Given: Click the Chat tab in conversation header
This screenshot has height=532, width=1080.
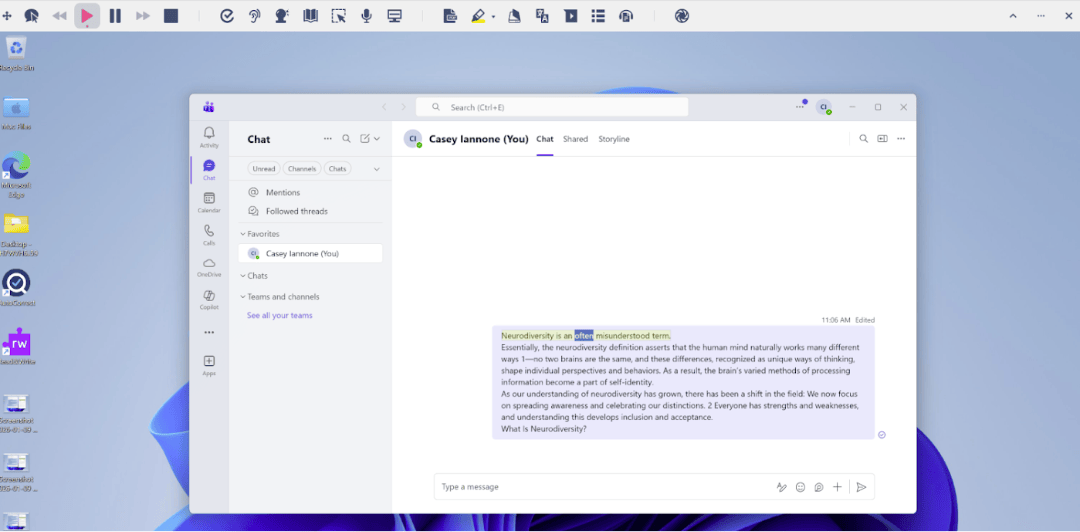Looking at the screenshot, I should [x=545, y=139].
